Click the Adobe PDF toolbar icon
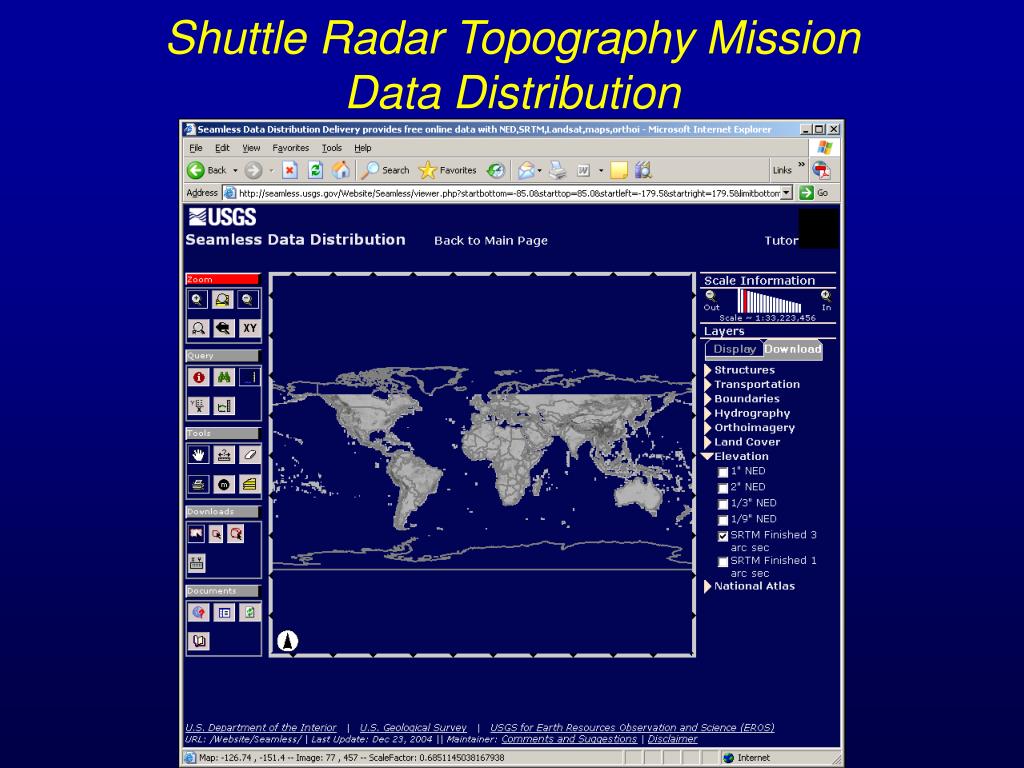The width and height of the screenshot is (1024, 768). tap(821, 170)
